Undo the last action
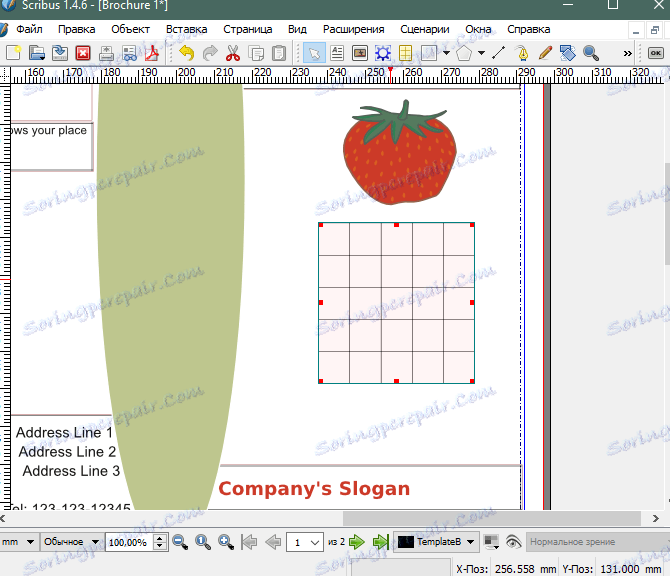This screenshot has width=670, height=576. [187, 53]
